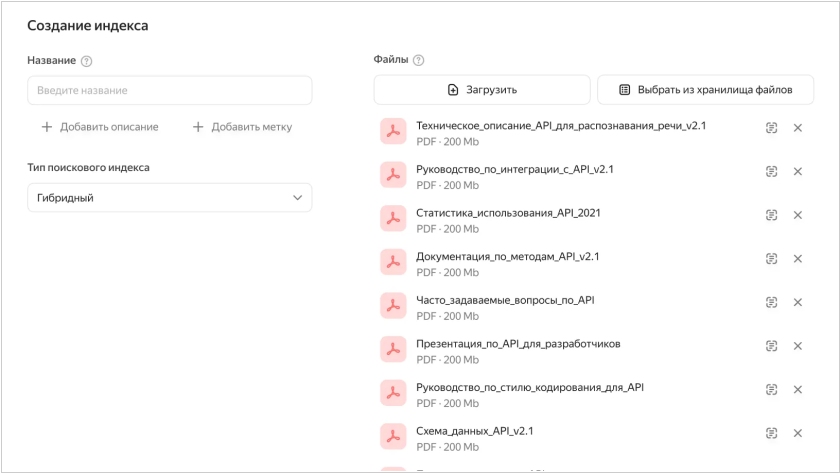Open settings icon for Статистика_использования_API_2021
840x473 pixels.
coord(771,215)
